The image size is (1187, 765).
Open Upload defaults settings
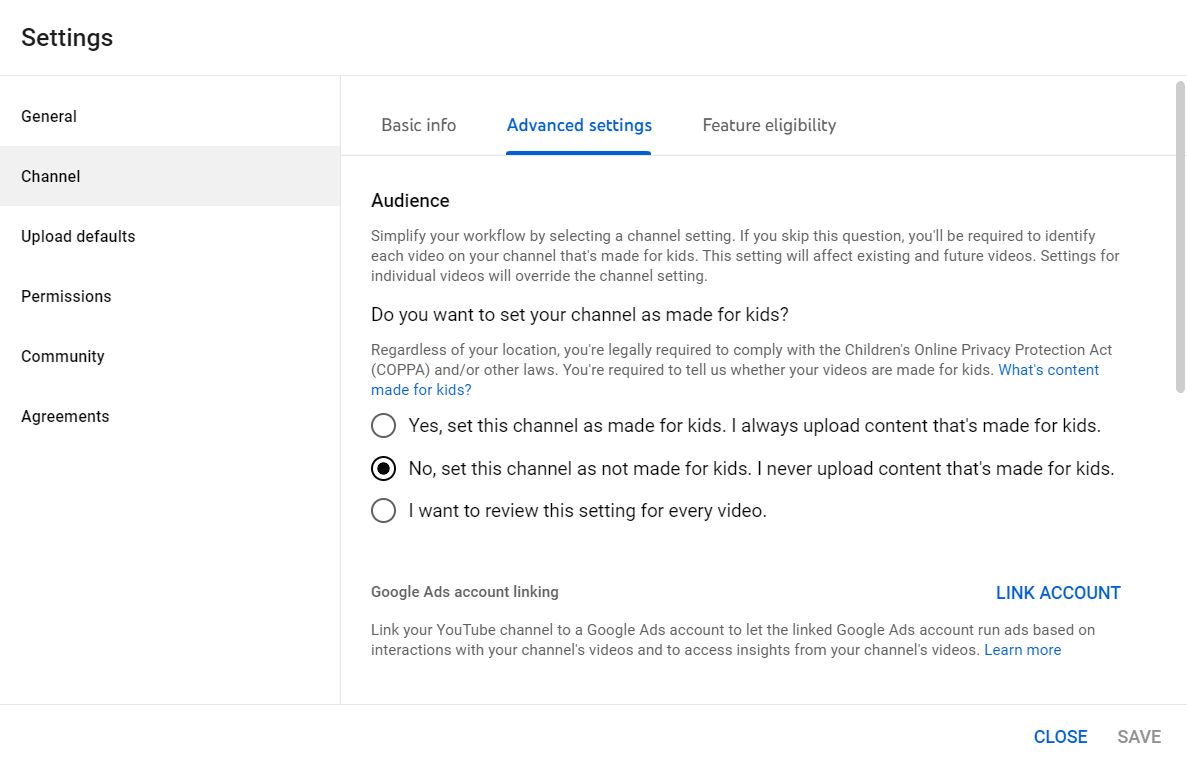pos(170,236)
